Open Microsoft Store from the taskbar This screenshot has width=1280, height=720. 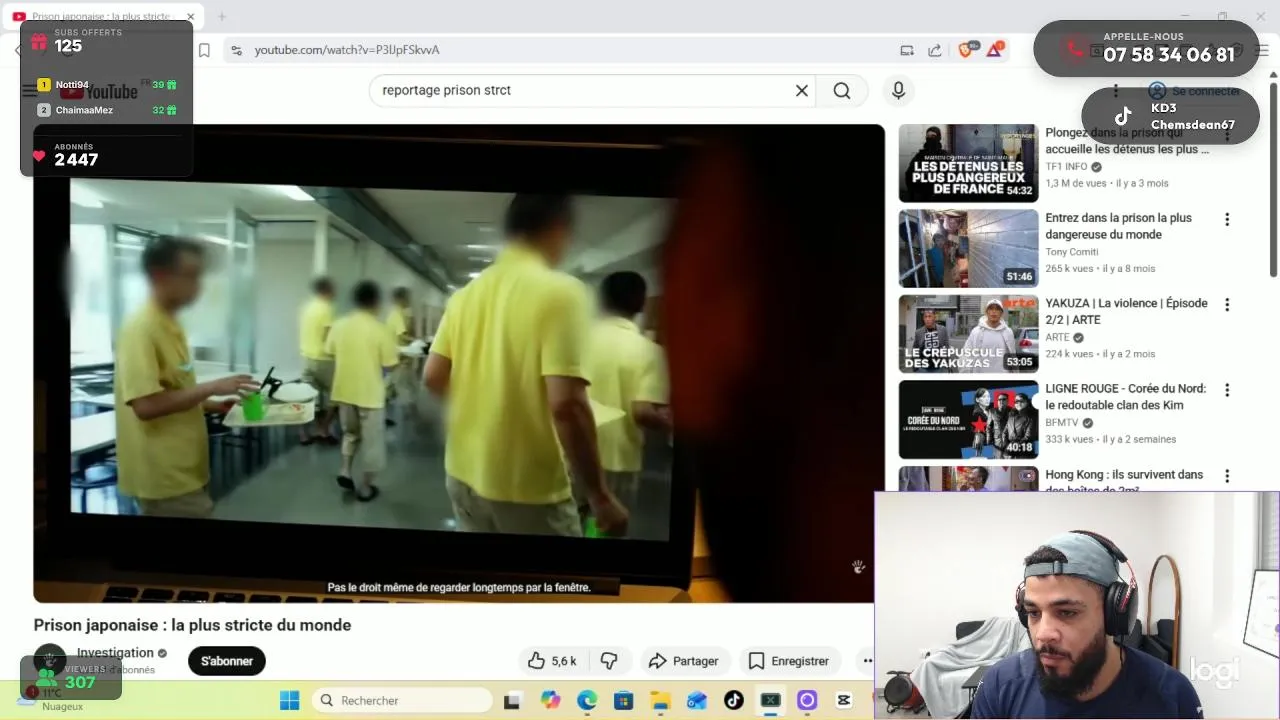click(623, 700)
